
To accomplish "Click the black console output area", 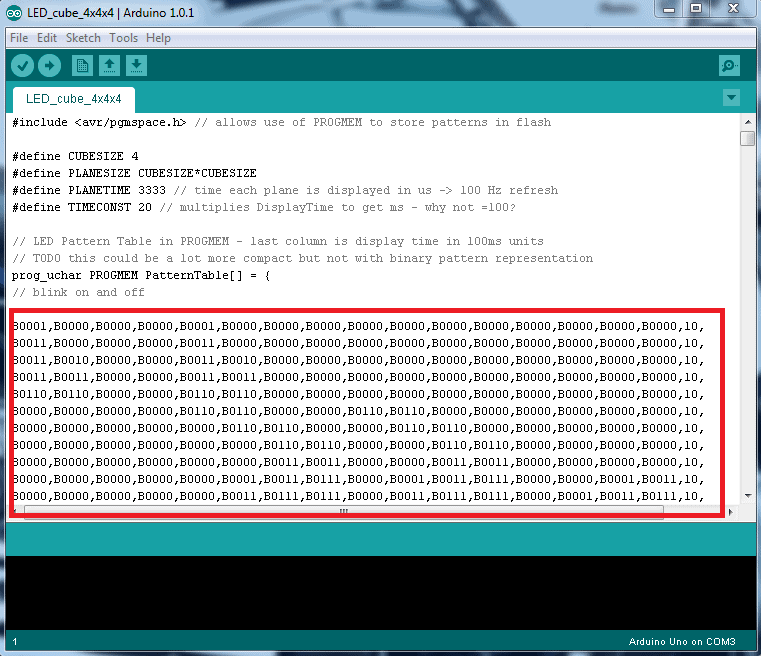I will pyautogui.click(x=380, y=593).
